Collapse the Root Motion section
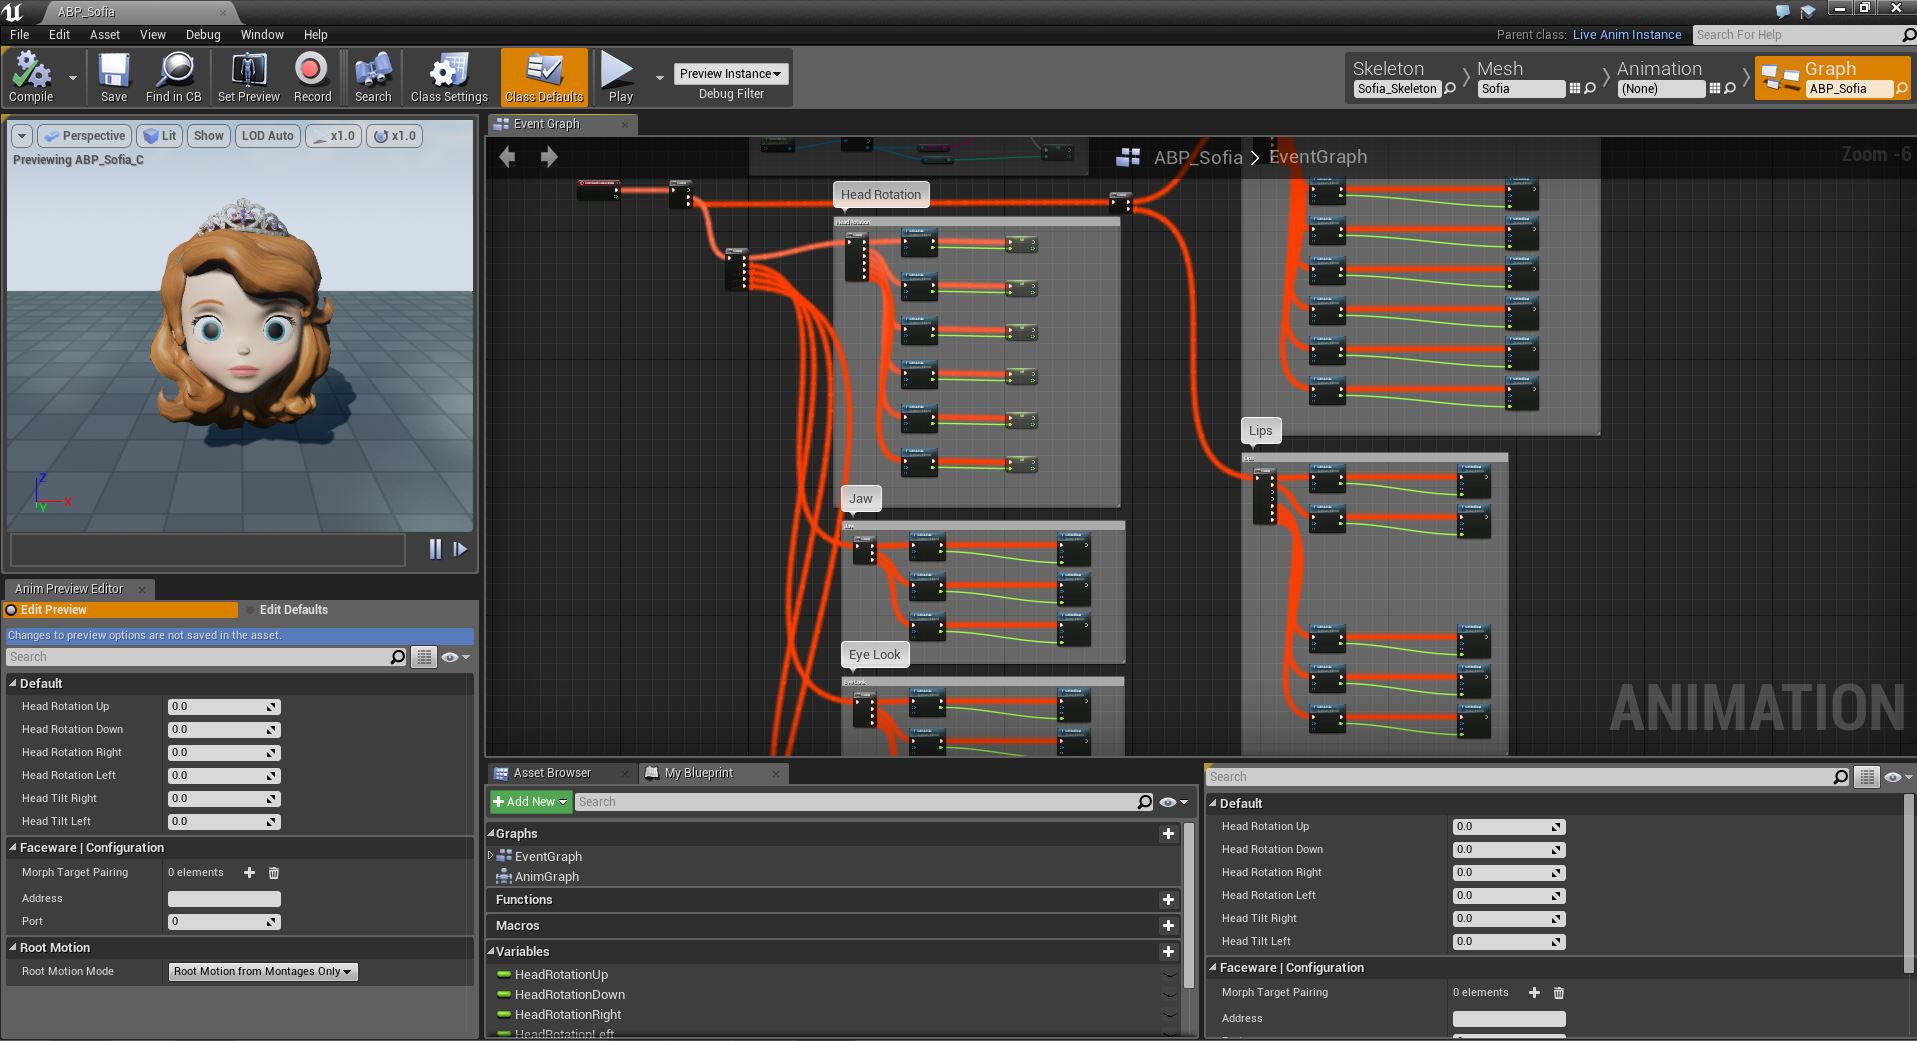 click(13, 947)
